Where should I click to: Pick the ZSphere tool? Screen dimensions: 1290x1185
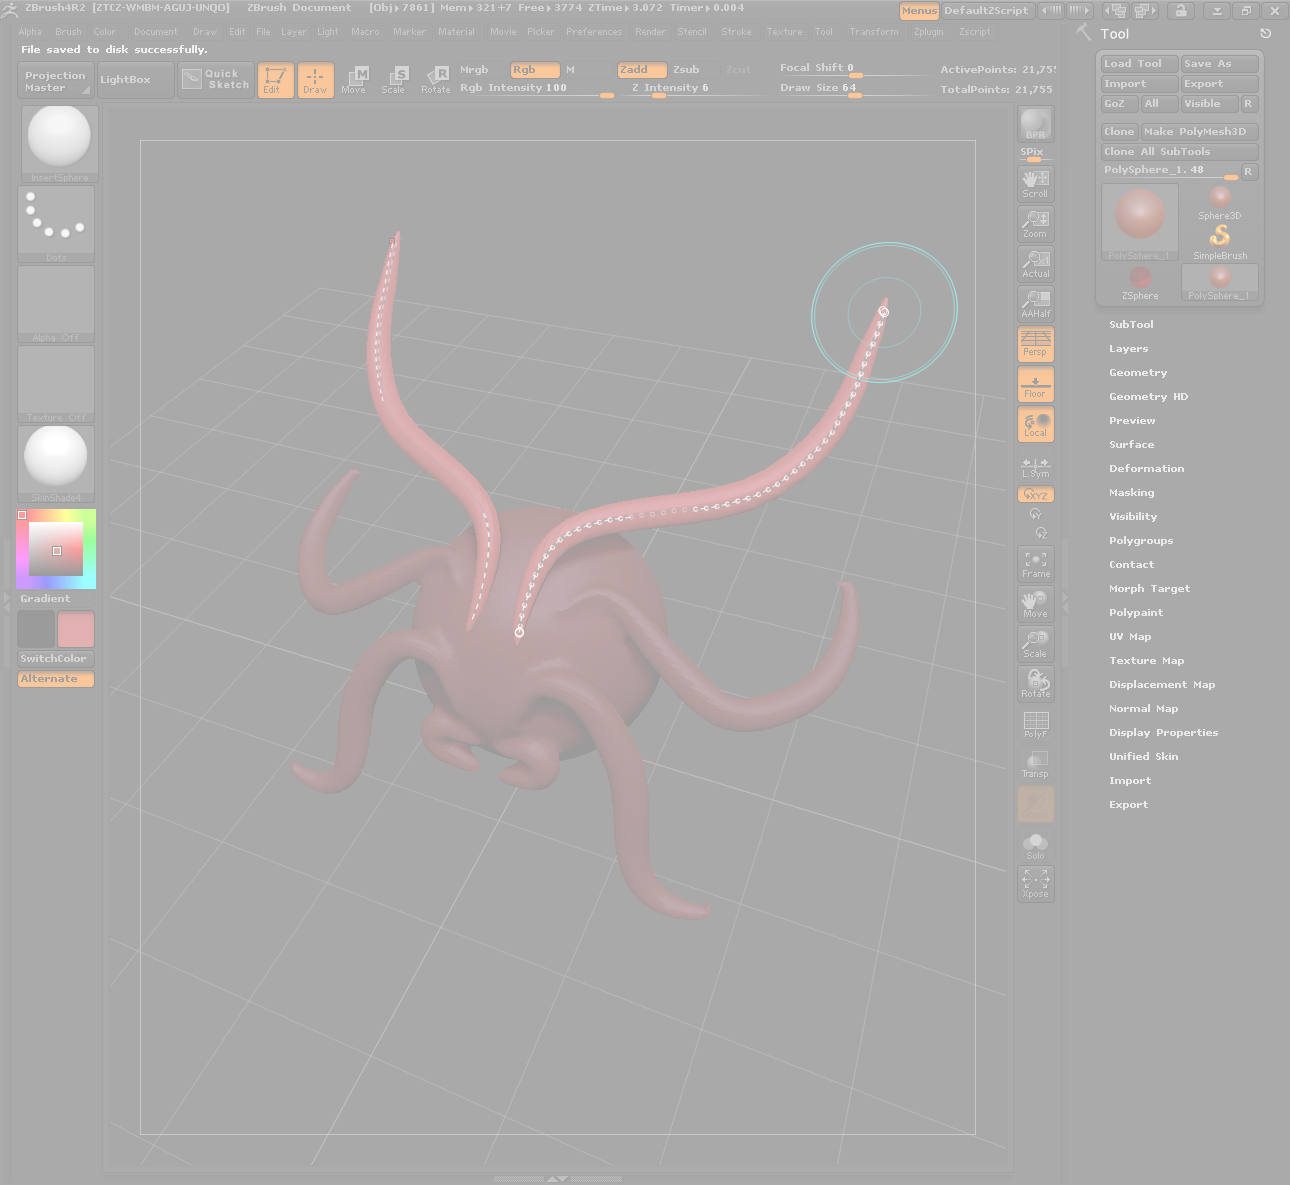(x=1140, y=282)
